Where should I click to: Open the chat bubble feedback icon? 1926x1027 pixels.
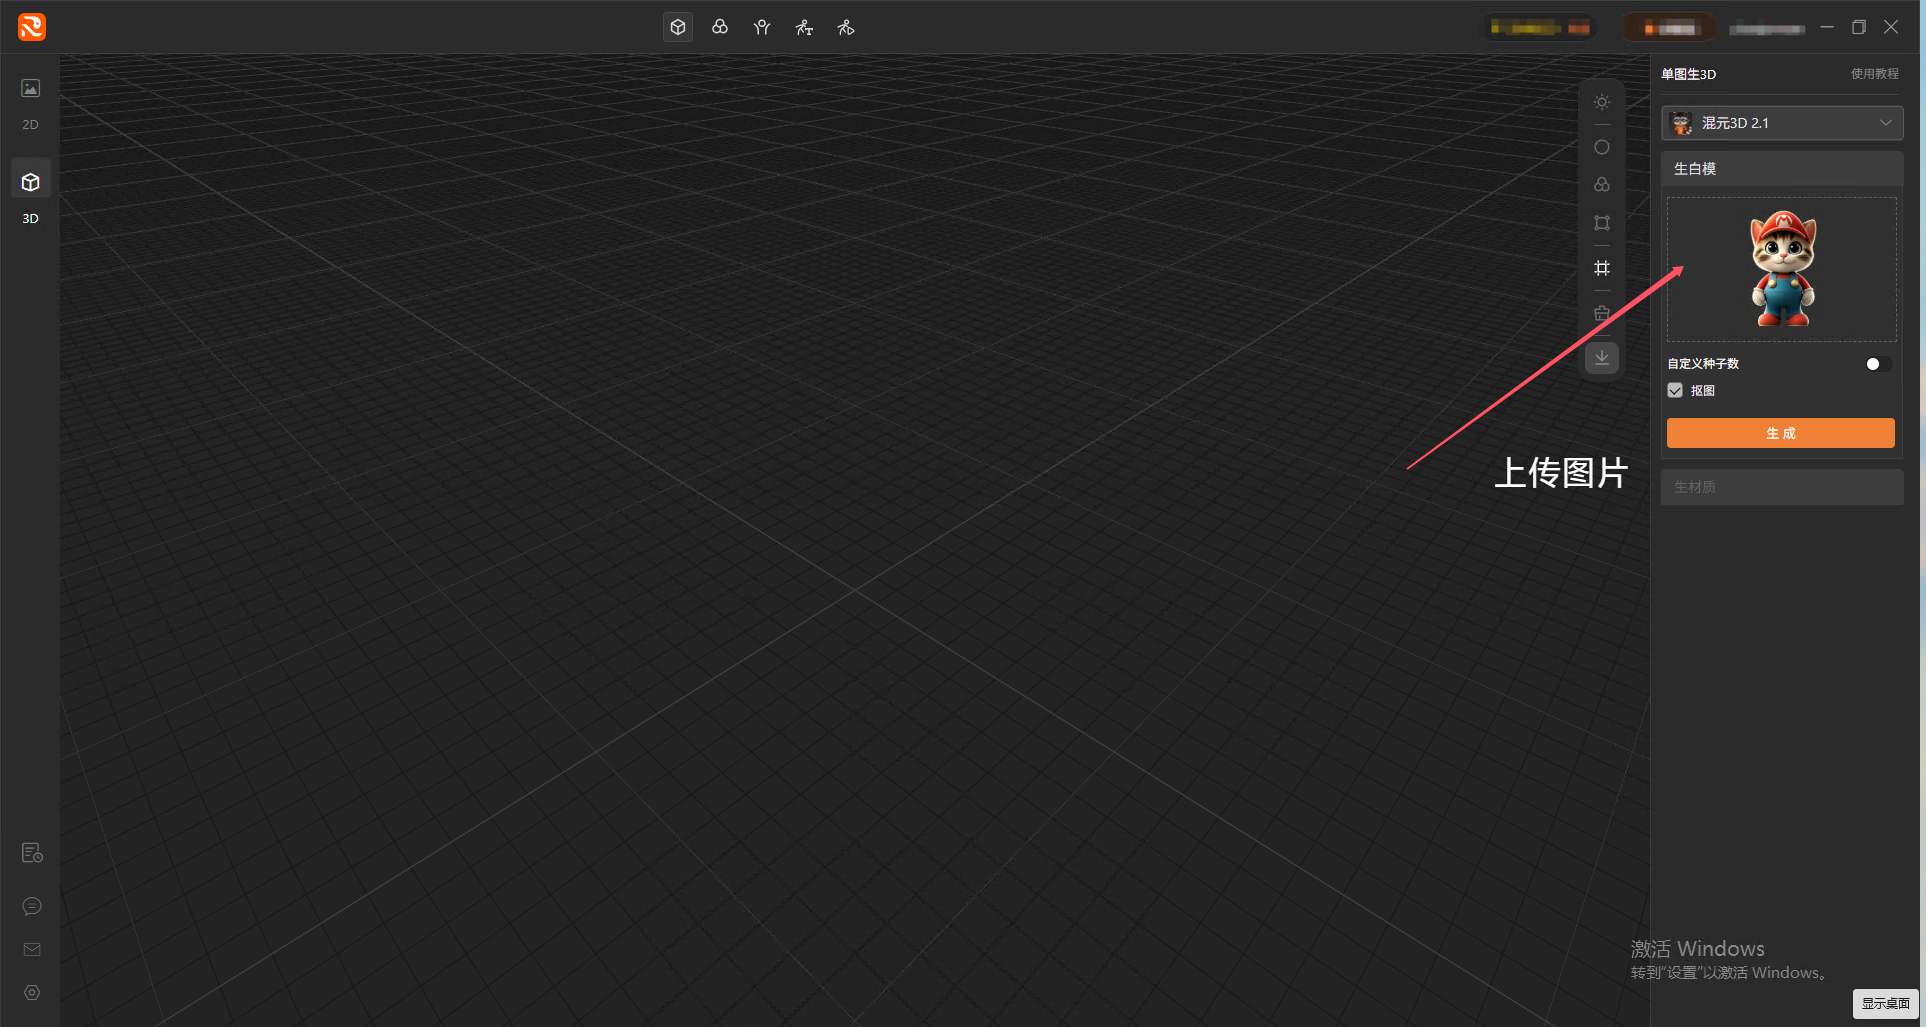pyautogui.click(x=32, y=906)
